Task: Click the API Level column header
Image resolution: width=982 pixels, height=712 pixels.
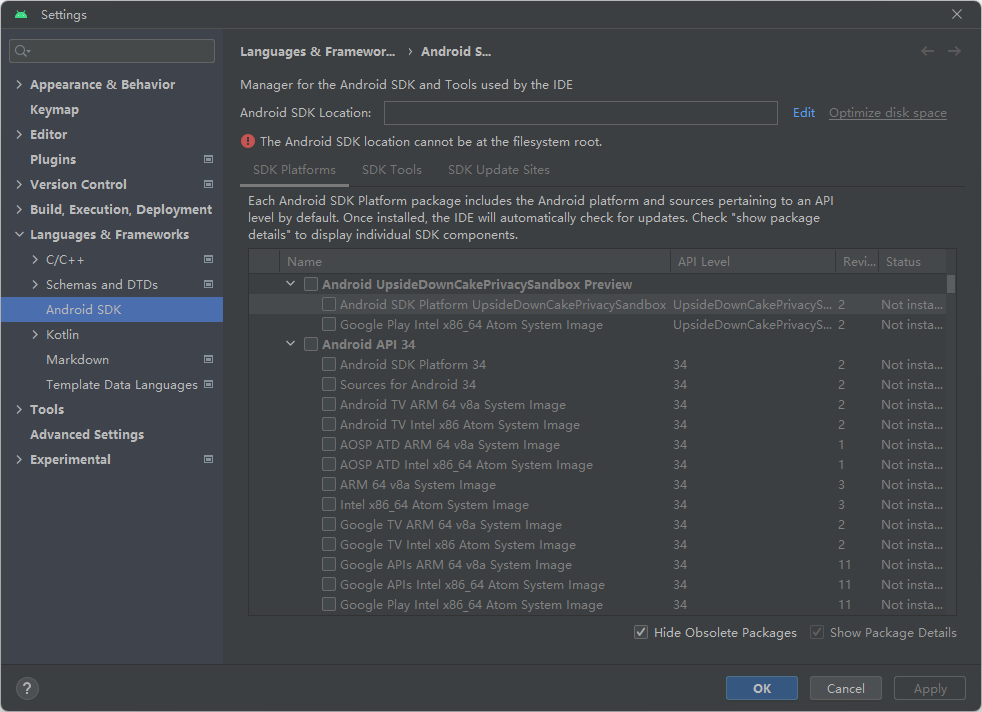Action: pyautogui.click(x=753, y=261)
